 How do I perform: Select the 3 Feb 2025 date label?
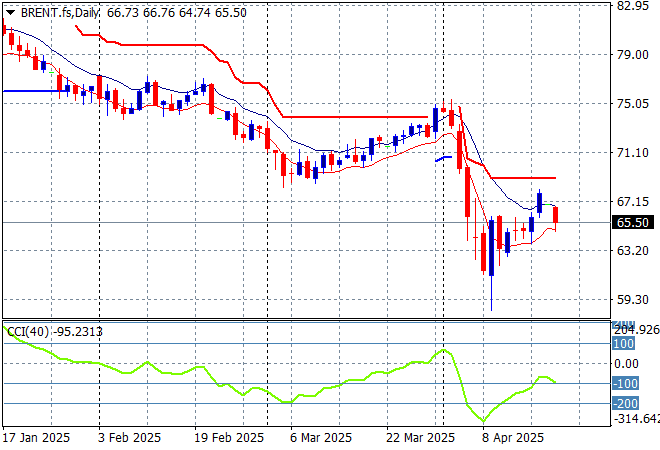coord(129,438)
